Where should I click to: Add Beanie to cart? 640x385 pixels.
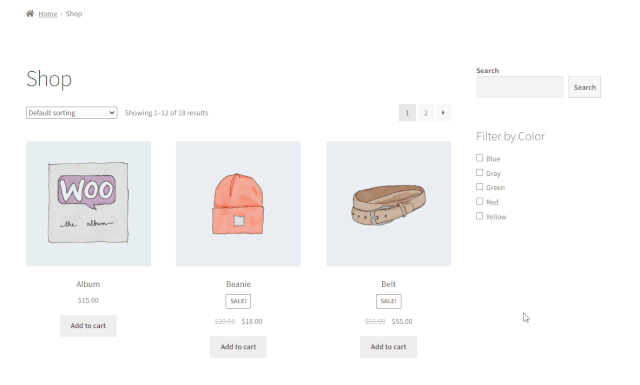click(238, 347)
